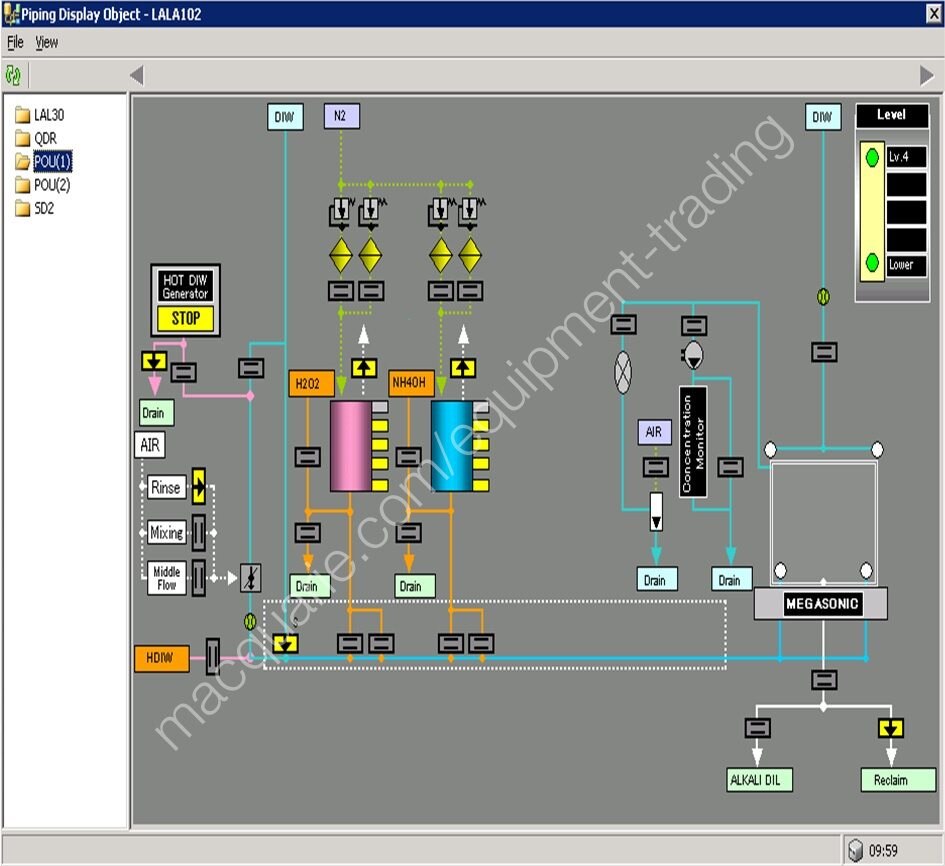Click the green Drain box below Generator
The height and width of the screenshot is (866, 945).
[156, 413]
